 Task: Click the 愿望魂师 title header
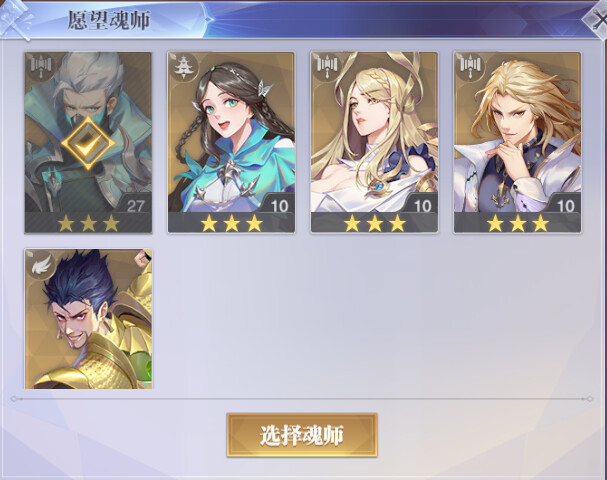[109, 20]
